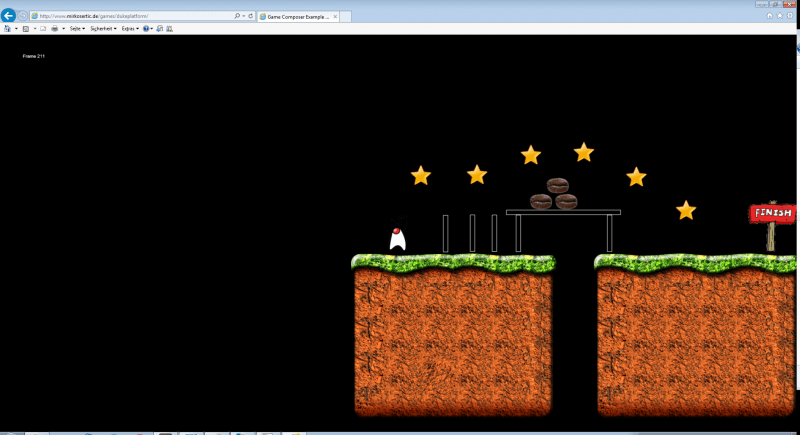Open the Extras menu
800x435 pixels.
pos(130,29)
